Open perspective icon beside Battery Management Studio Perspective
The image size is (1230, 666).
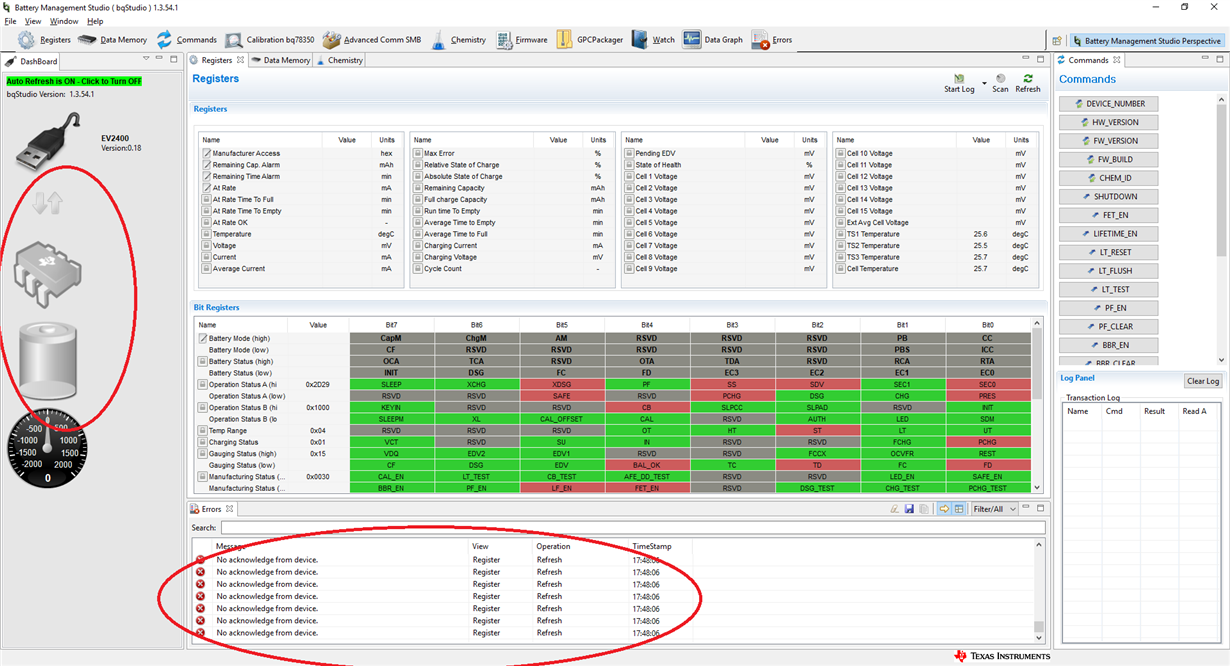[1057, 41]
